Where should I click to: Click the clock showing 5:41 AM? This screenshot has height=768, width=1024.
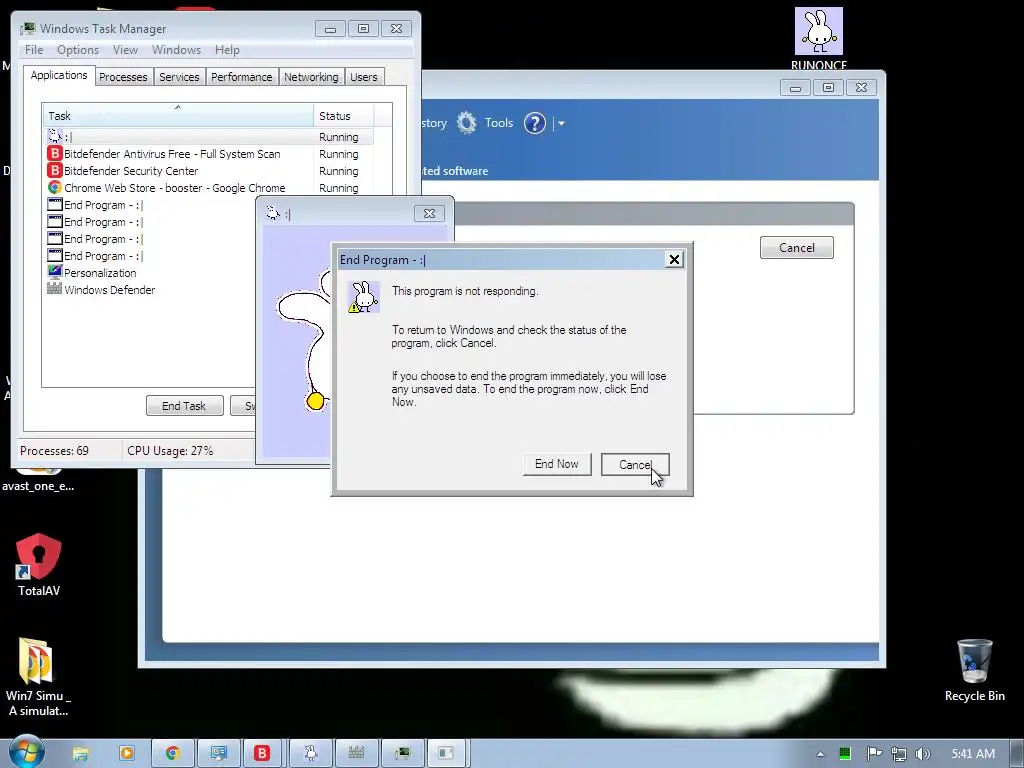pos(973,754)
